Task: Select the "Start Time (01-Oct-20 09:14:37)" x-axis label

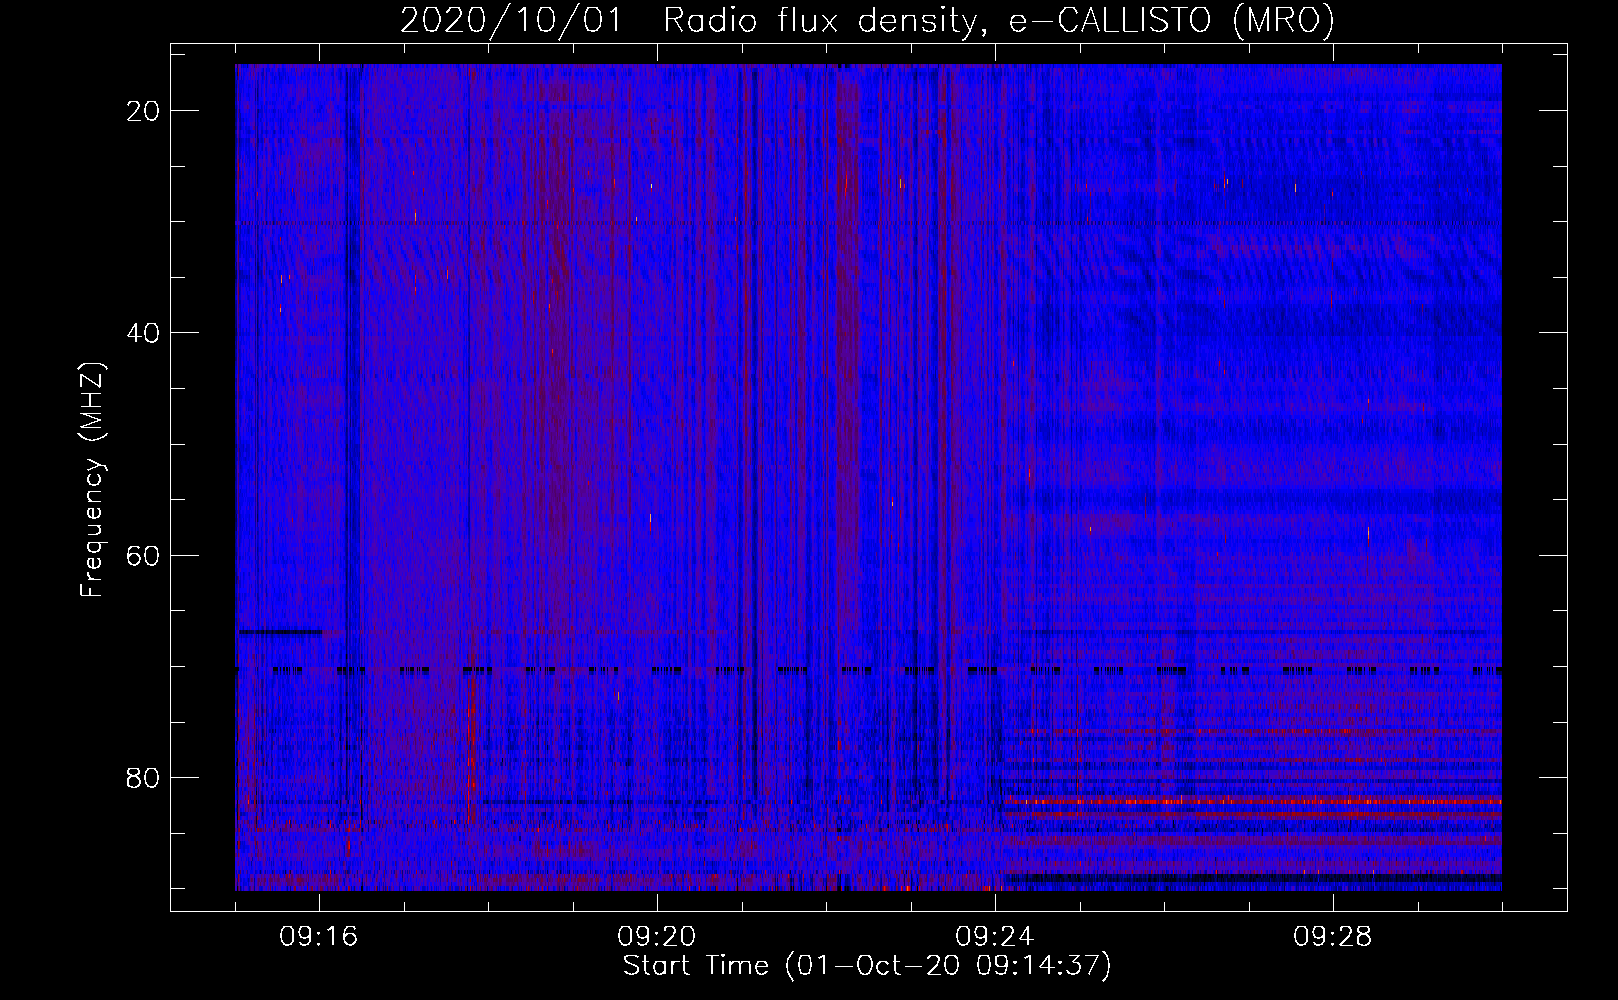Action: (867, 966)
